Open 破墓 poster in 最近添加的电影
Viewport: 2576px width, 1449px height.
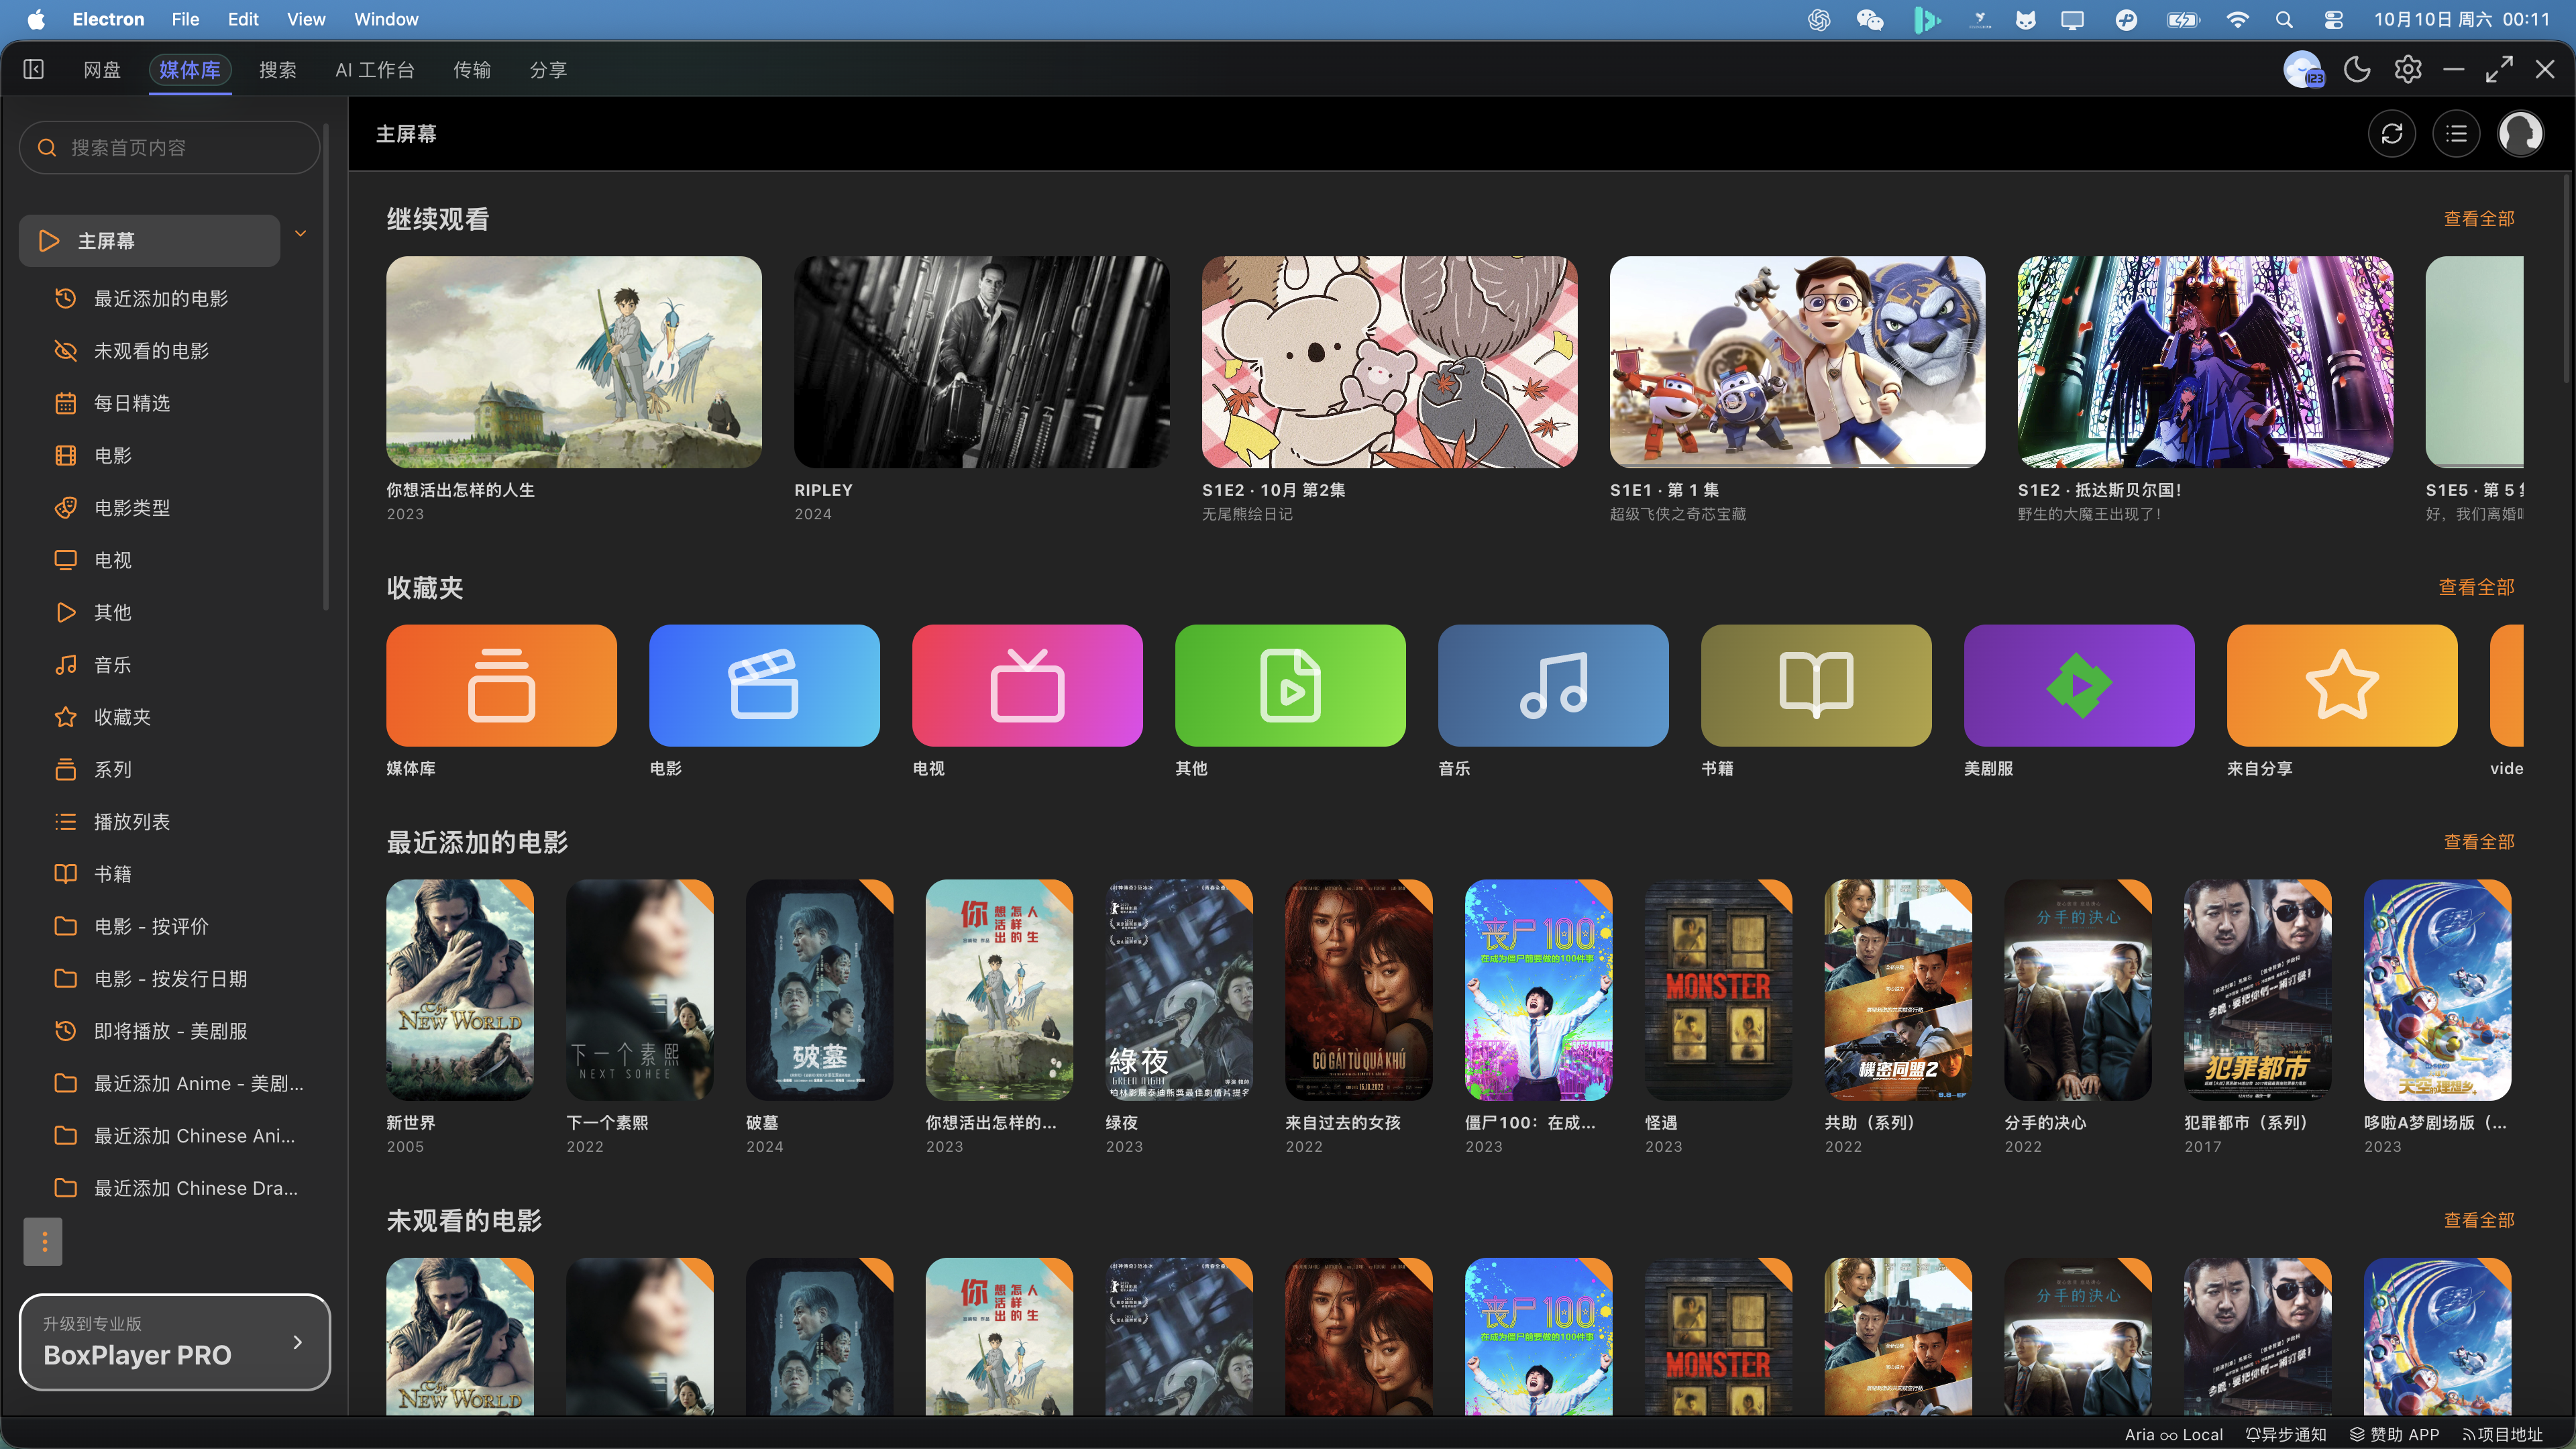(820, 990)
